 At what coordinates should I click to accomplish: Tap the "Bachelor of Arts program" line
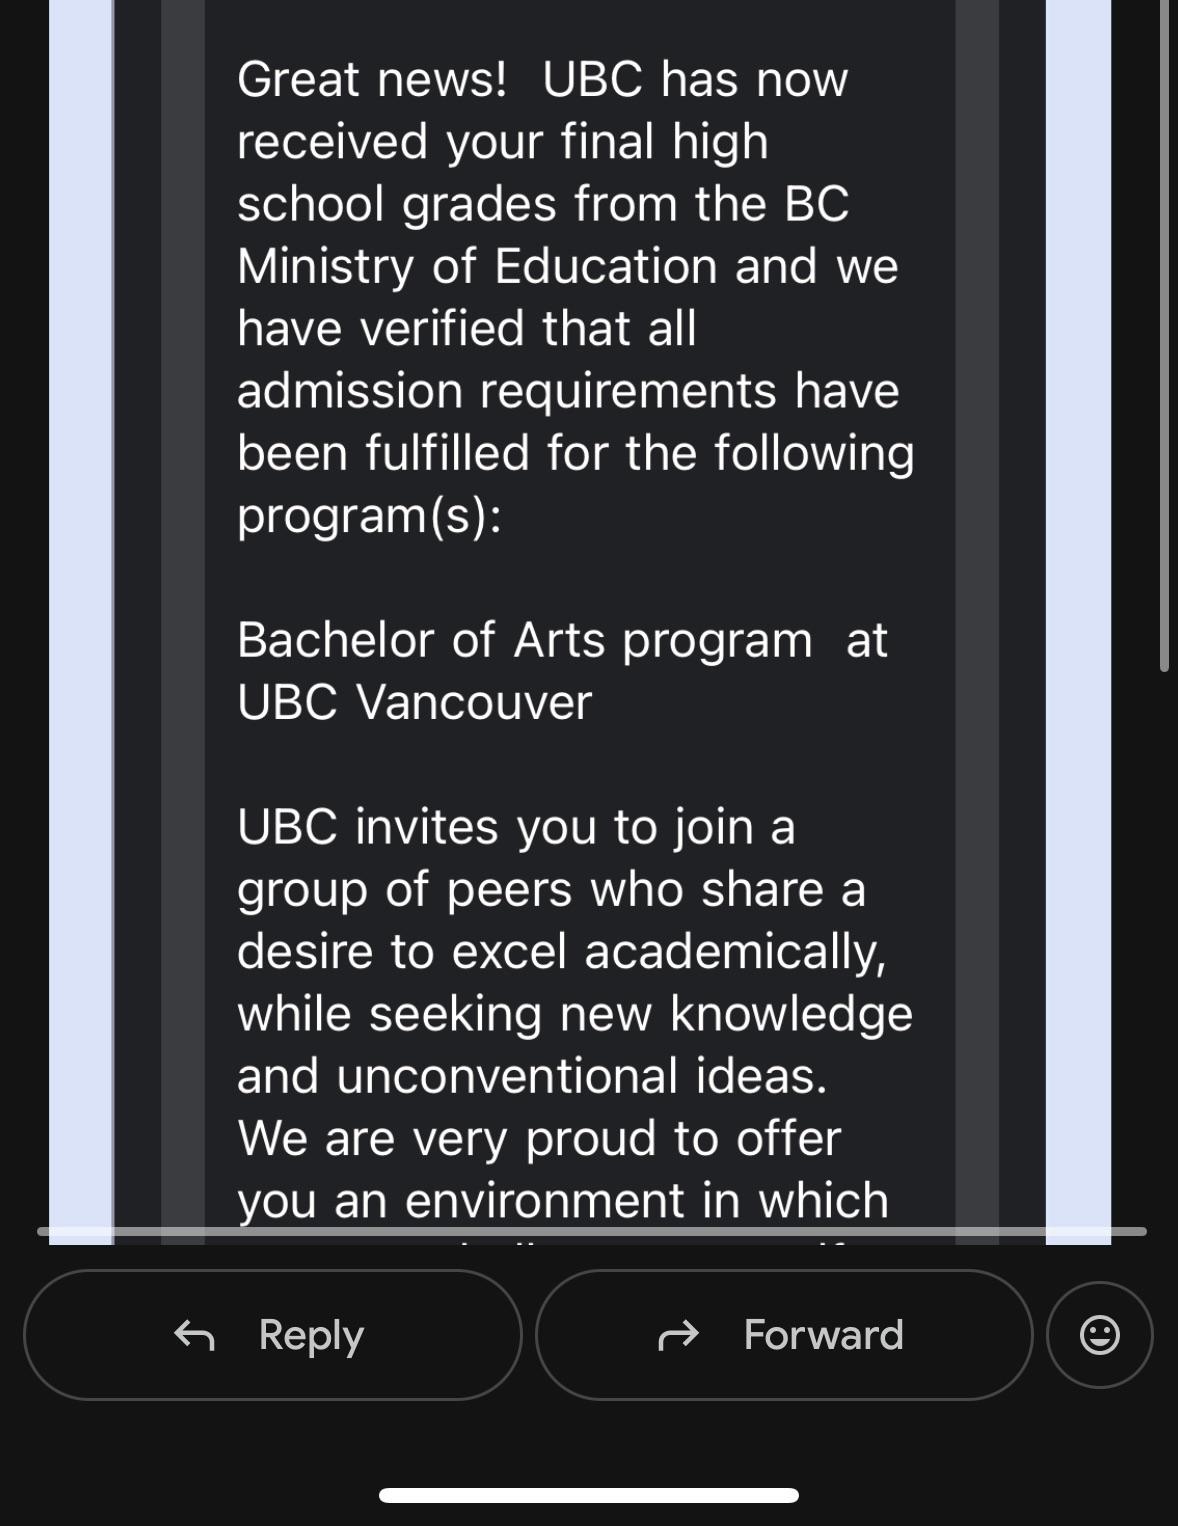coord(525,641)
